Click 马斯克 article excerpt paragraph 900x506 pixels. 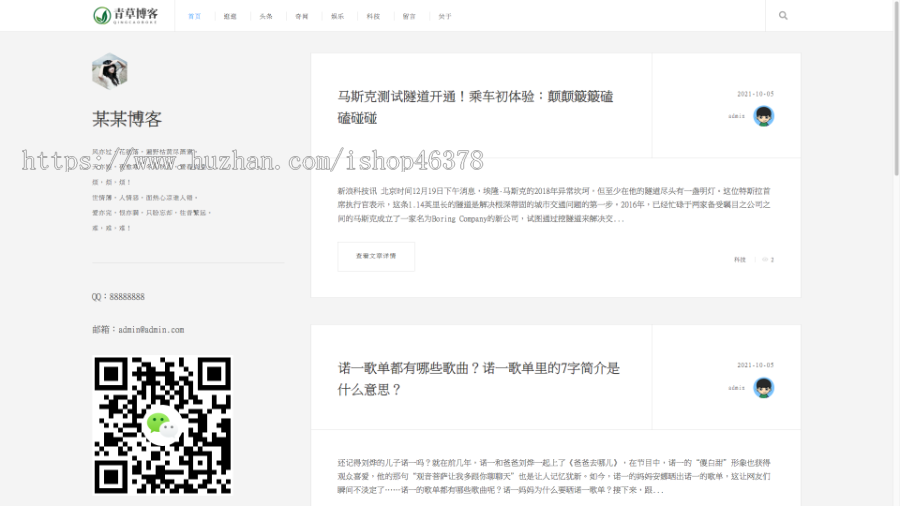coord(554,205)
